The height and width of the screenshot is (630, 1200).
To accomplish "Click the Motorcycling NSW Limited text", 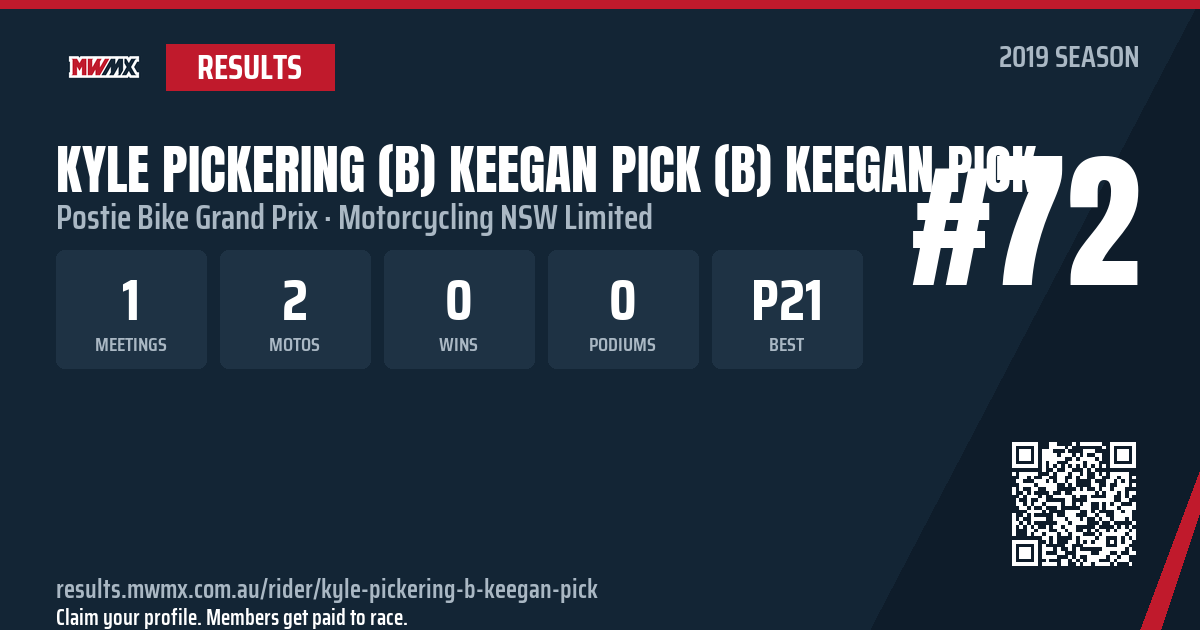I will coord(496,217).
